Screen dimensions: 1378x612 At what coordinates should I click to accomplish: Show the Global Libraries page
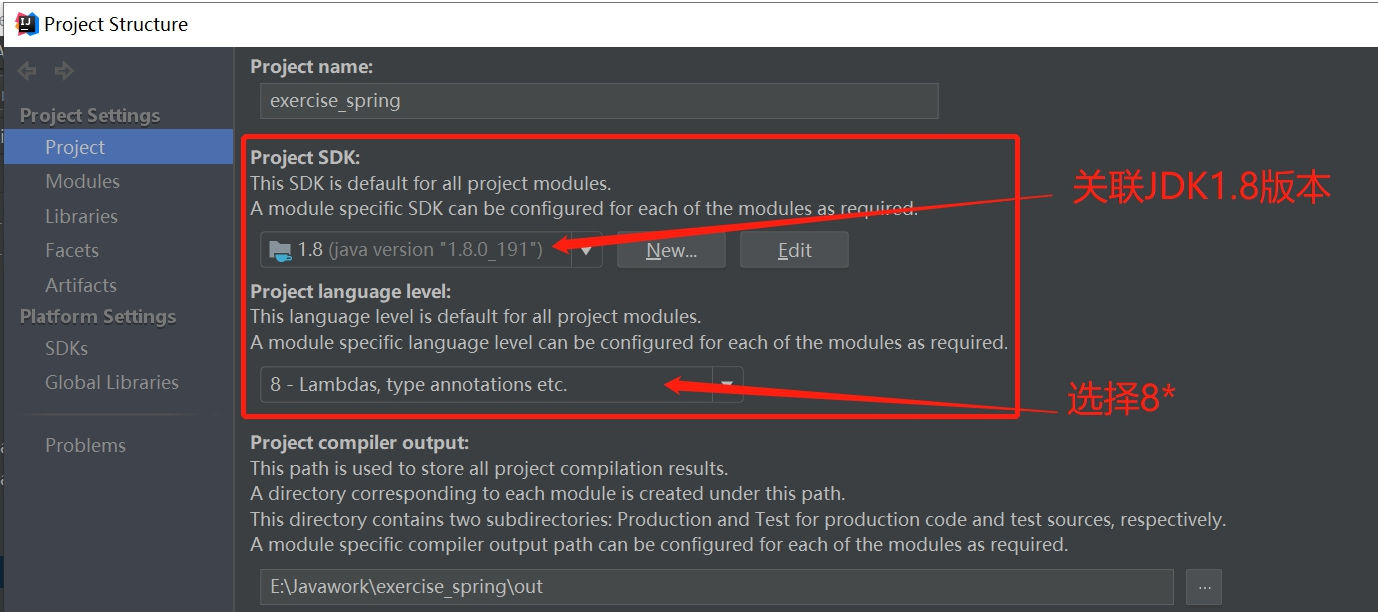112,382
